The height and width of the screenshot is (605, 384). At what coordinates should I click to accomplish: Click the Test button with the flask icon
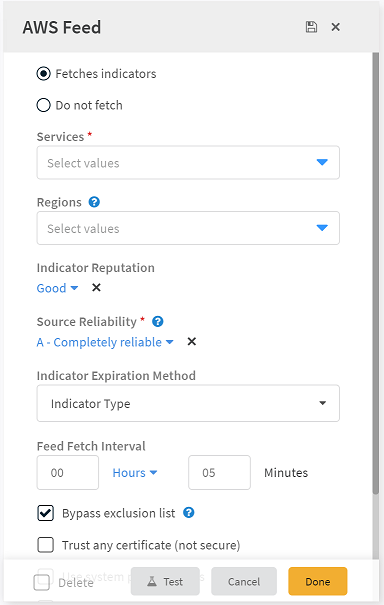pyautogui.click(x=165, y=581)
